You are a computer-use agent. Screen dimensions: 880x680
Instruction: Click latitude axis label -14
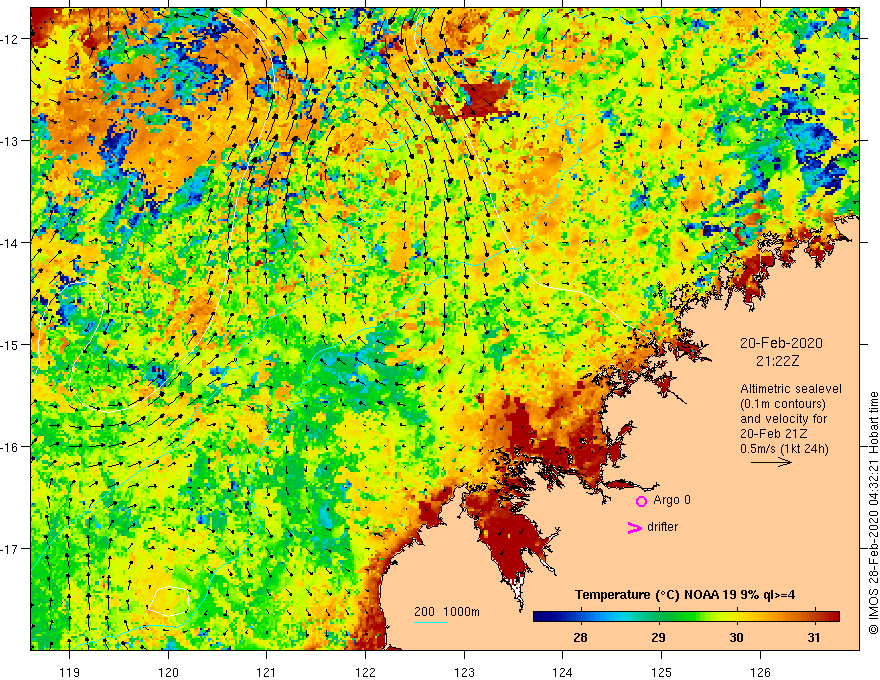[x=11, y=243]
